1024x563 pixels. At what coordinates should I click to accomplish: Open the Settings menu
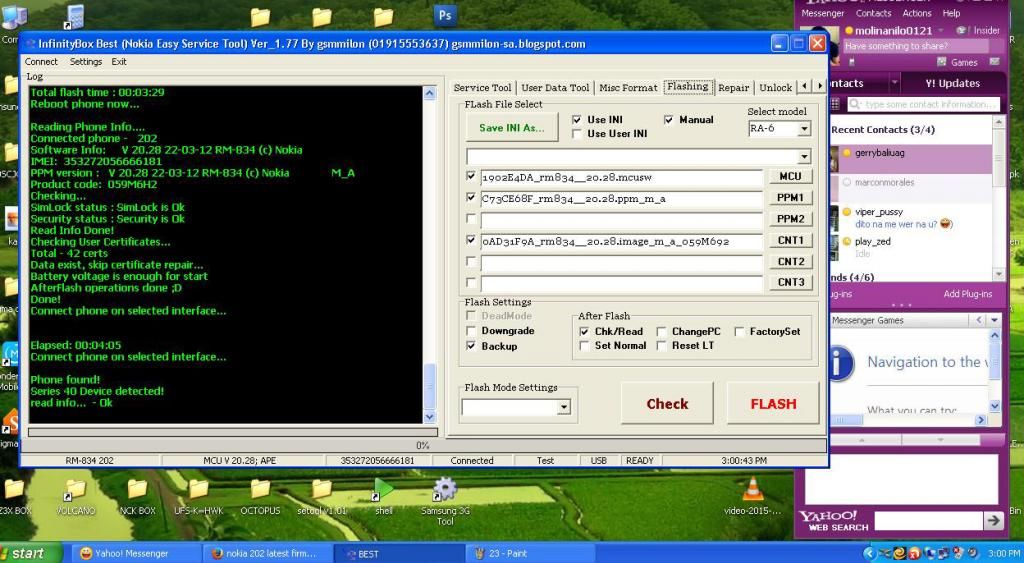point(85,62)
